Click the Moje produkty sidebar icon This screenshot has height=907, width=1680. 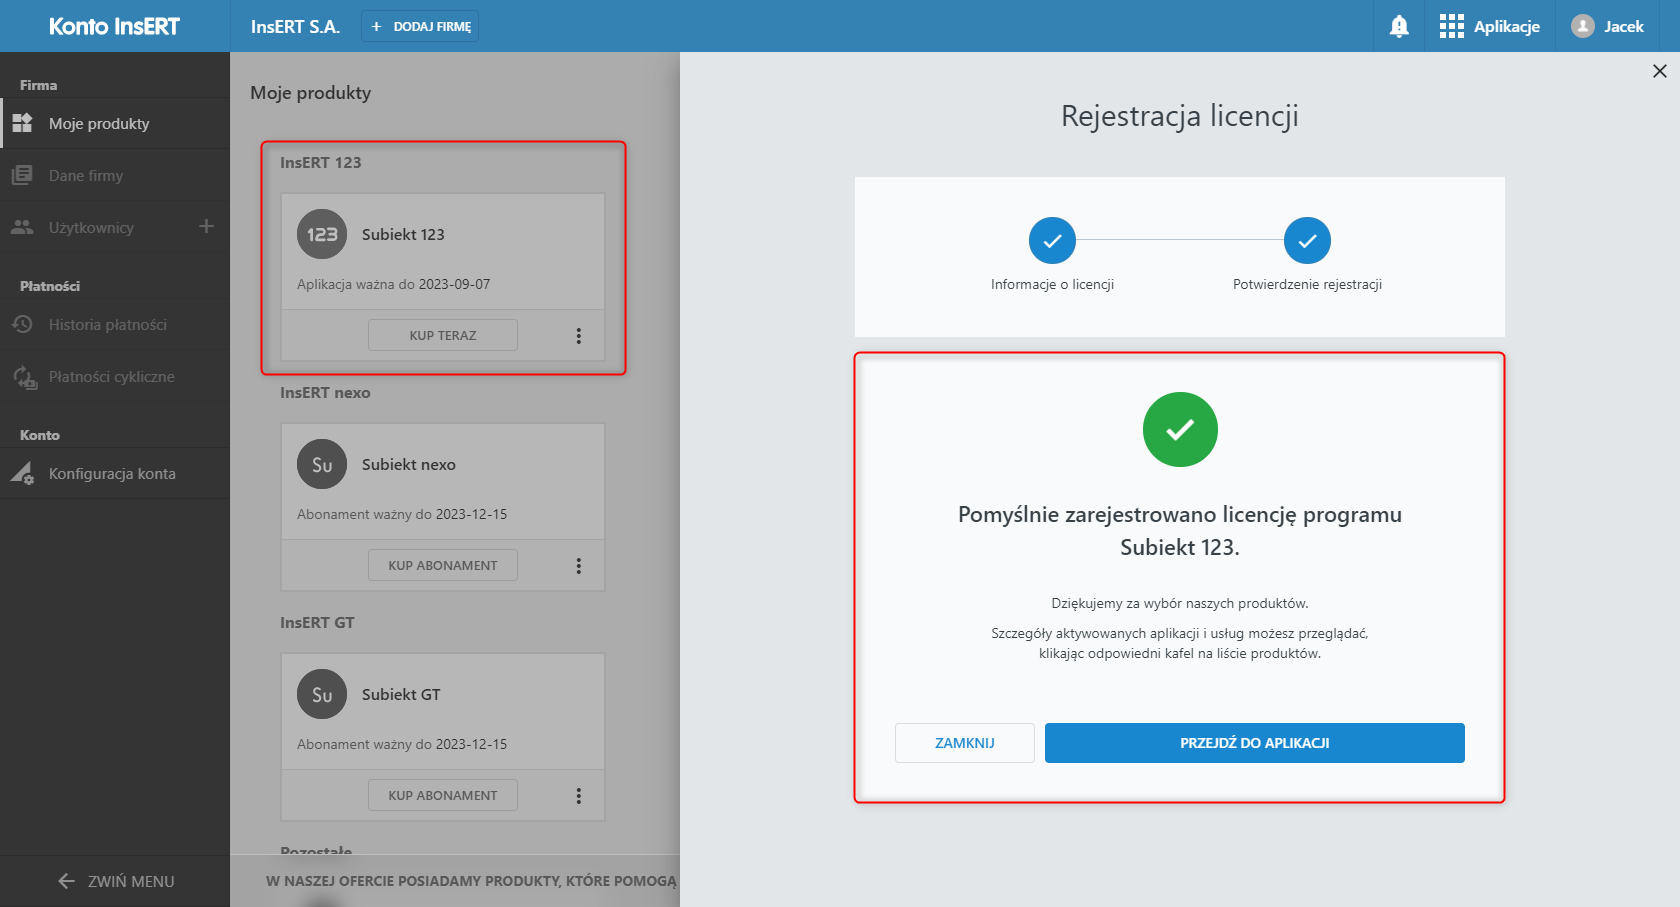click(x=22, y=123)
